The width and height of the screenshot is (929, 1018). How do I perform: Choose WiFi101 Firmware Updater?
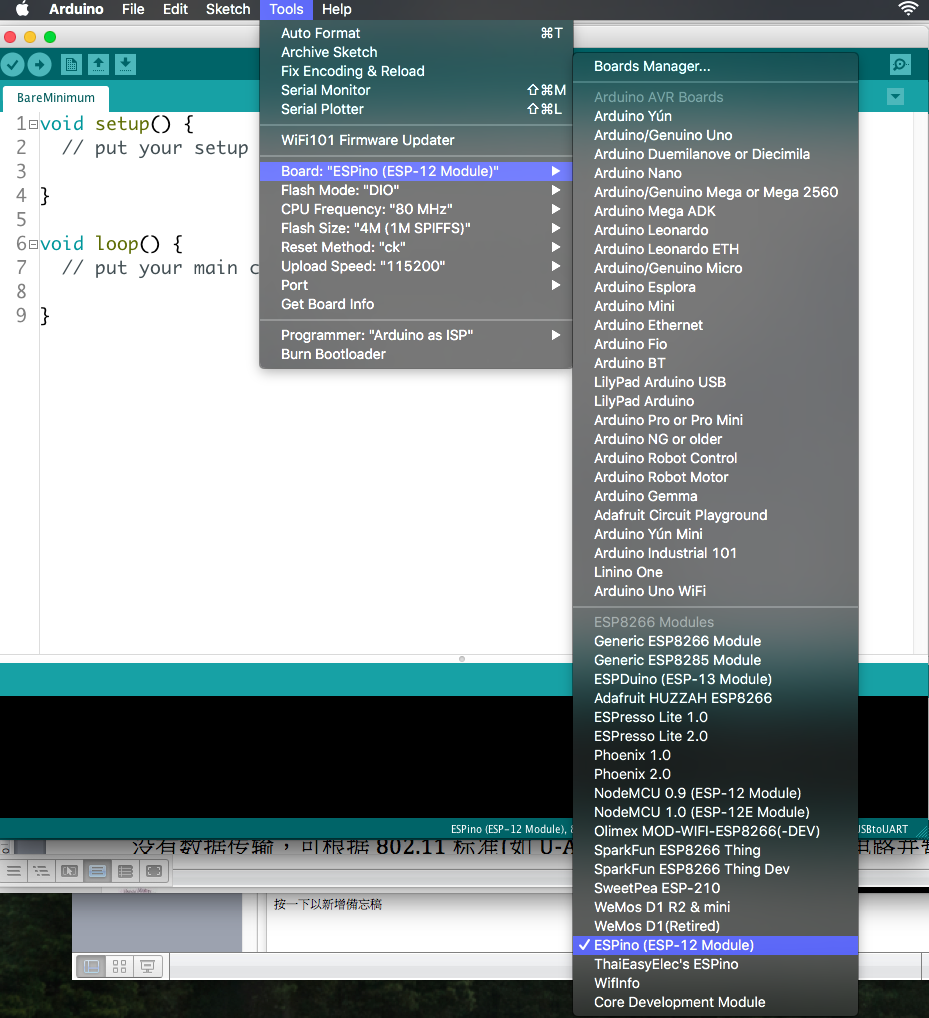pos(415,140)
